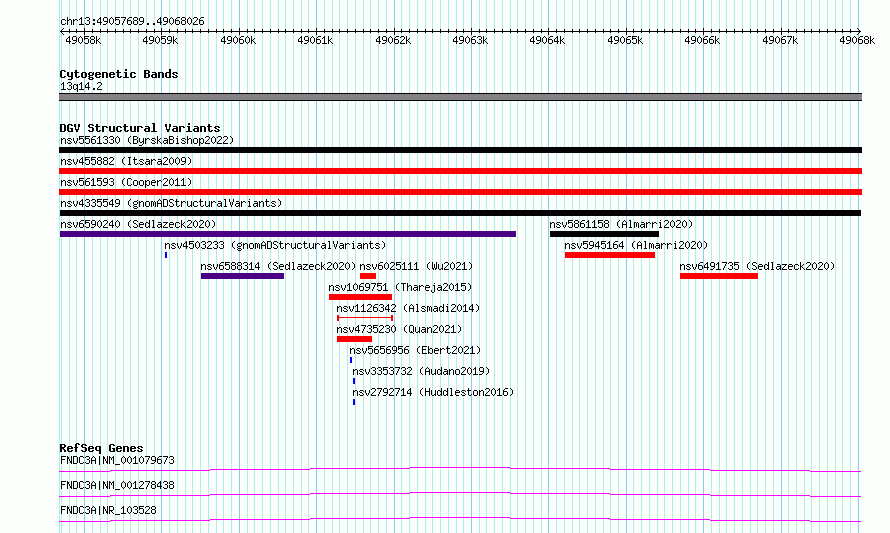The image size is (890, 533).
Task: Click the nsv5656956 (Ebert2021) label
Action: coord(415,350)
